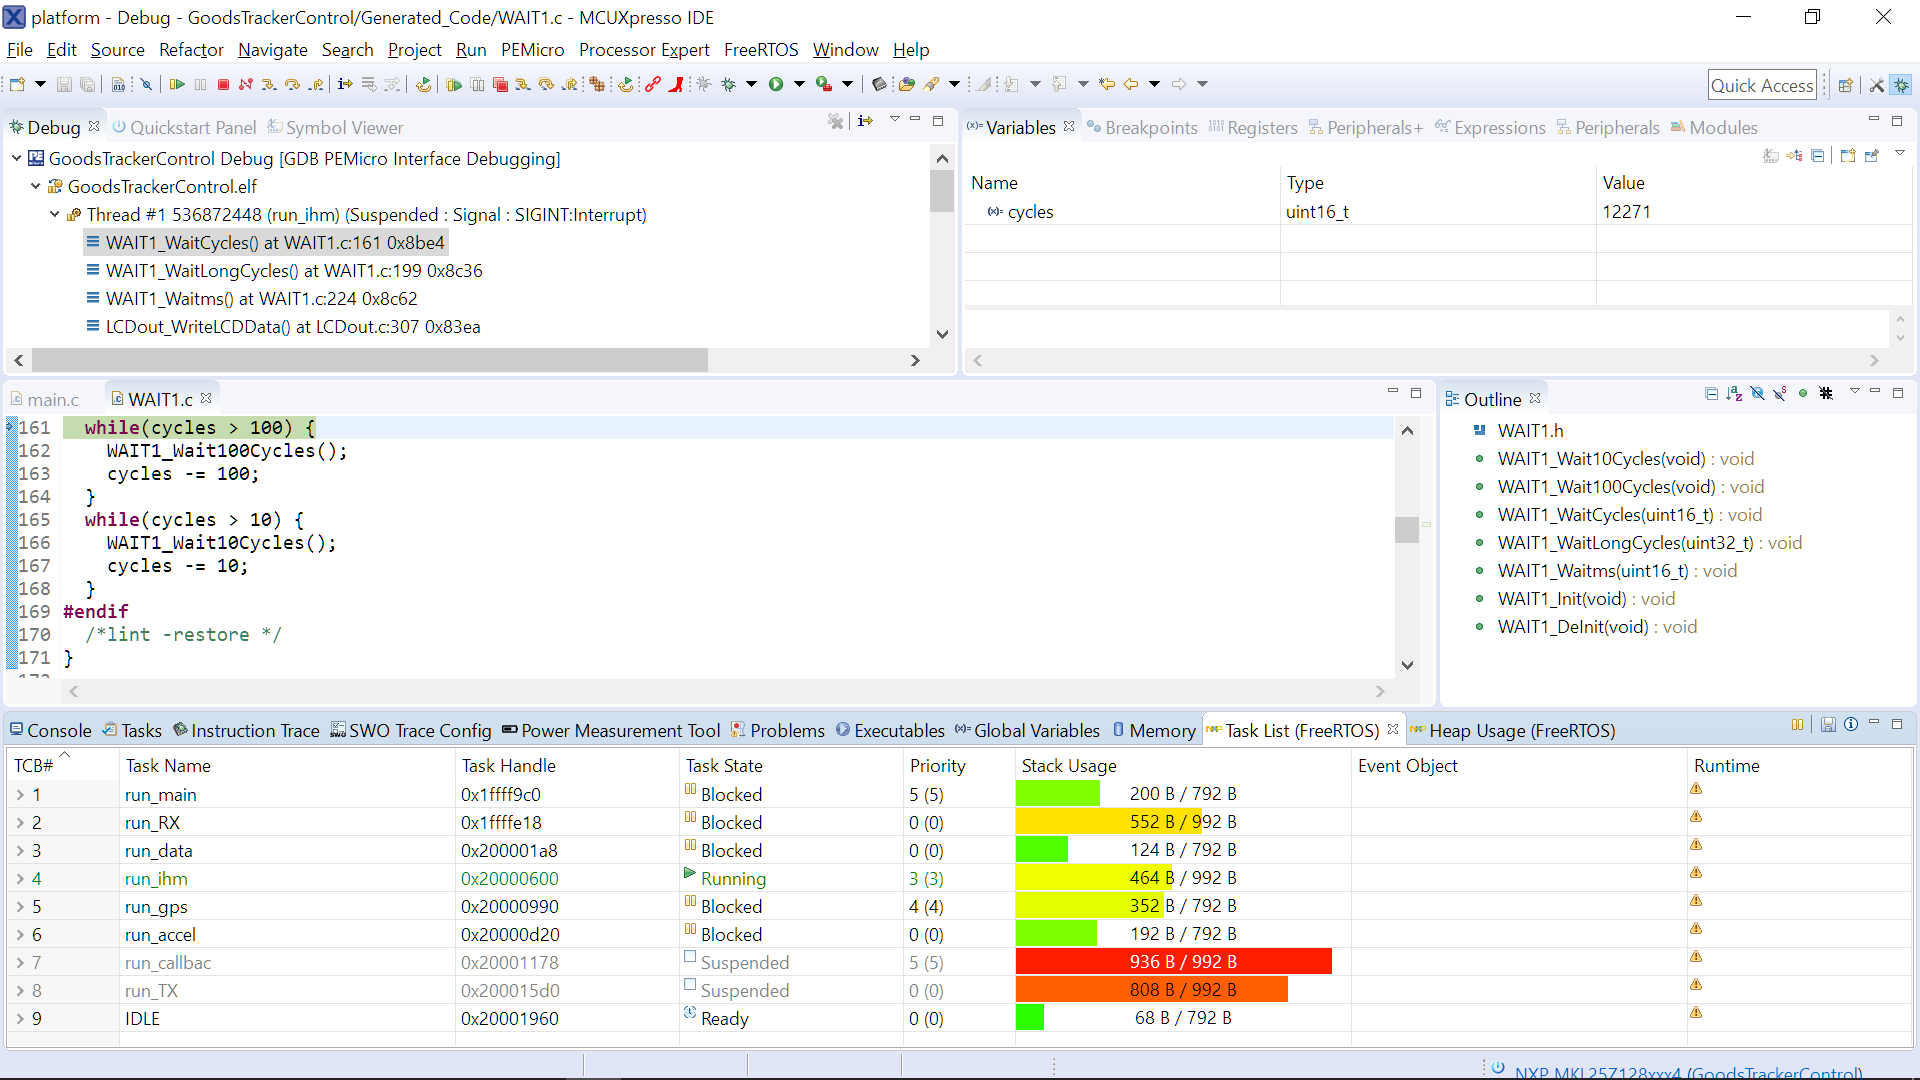
Task: Click the SWO Trace Config tab icon
Action: 339,729
